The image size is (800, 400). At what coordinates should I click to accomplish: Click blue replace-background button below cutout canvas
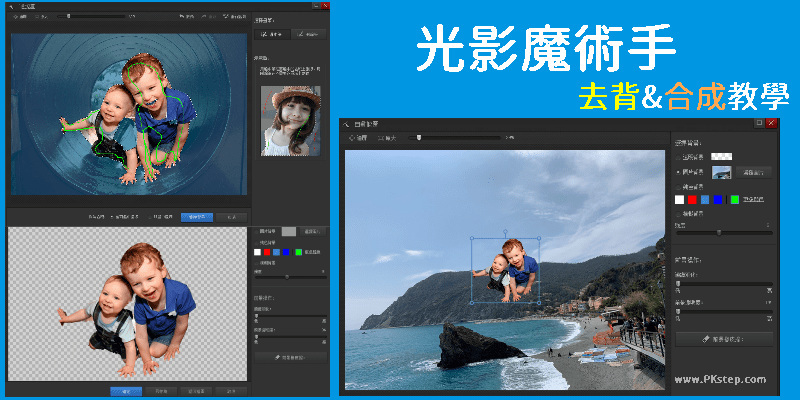point(197,217)
